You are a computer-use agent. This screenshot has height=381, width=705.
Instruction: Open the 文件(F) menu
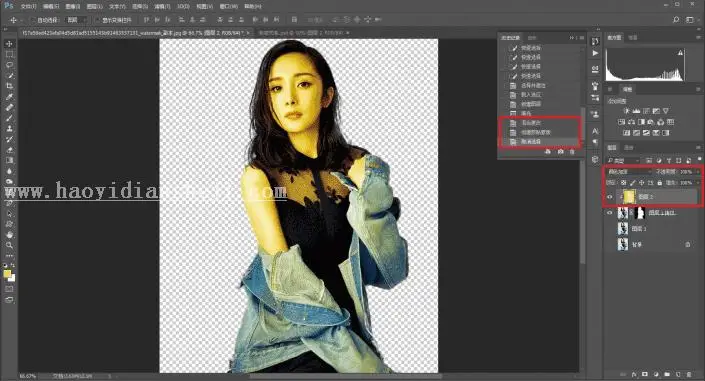click(x=28, y=7)
